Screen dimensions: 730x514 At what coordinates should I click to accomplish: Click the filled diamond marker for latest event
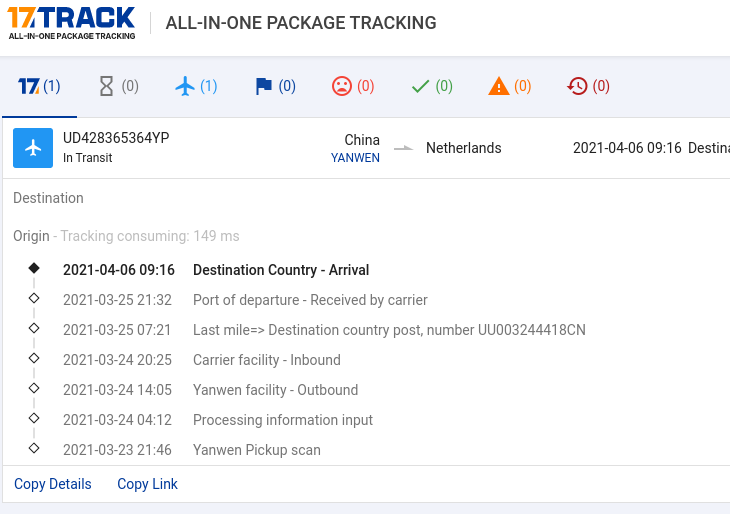coord(34,268)
